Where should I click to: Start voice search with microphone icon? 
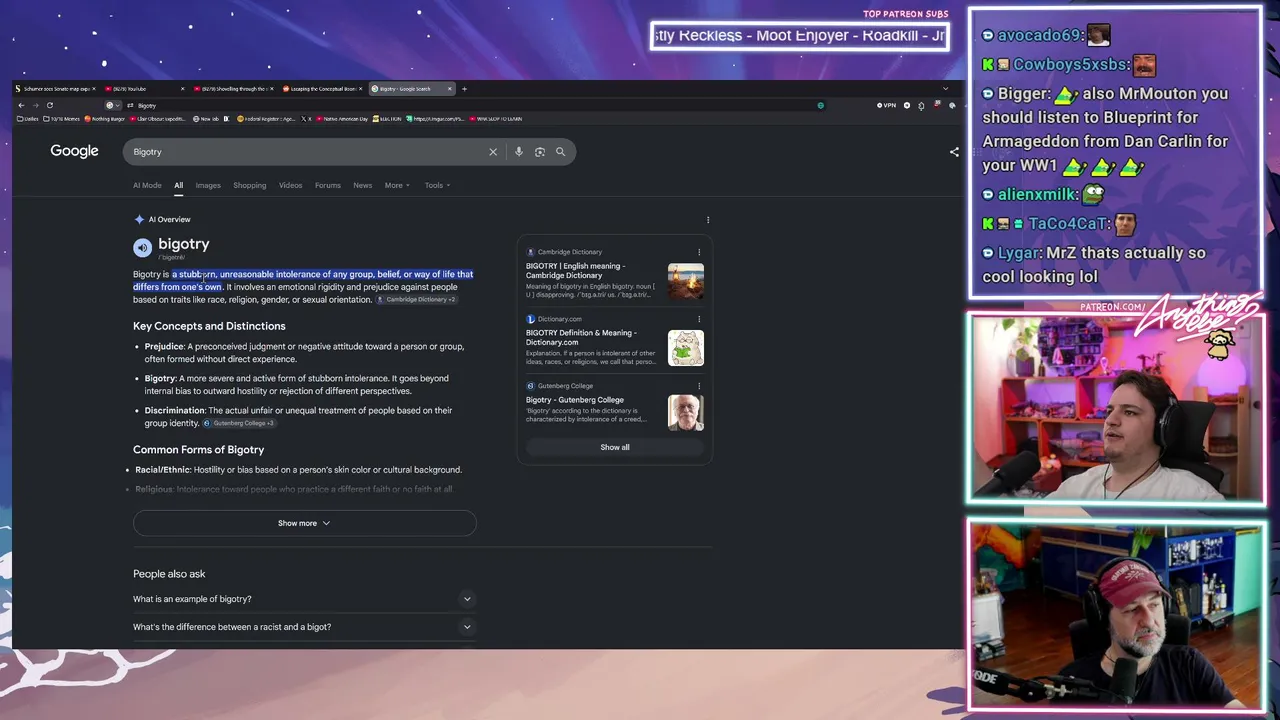click(518, 152)
